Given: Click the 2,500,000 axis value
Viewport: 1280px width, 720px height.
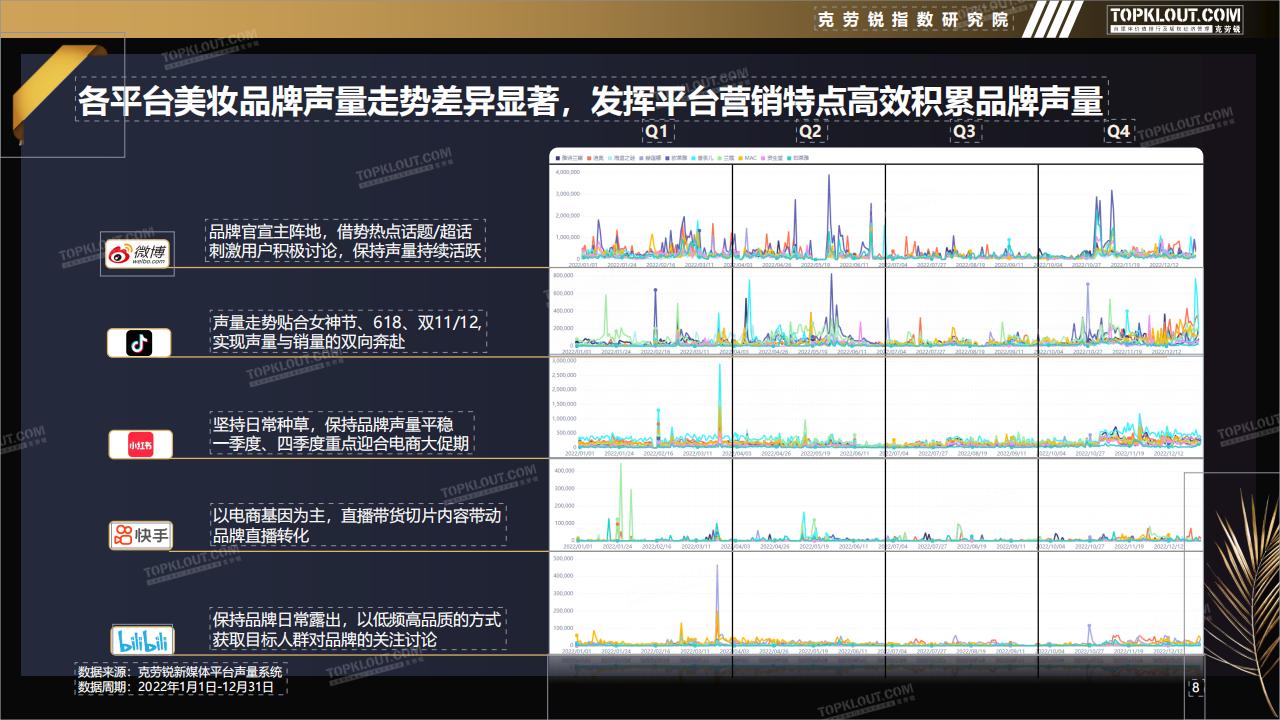Looking at the screenshot, I should coord(564,374).
